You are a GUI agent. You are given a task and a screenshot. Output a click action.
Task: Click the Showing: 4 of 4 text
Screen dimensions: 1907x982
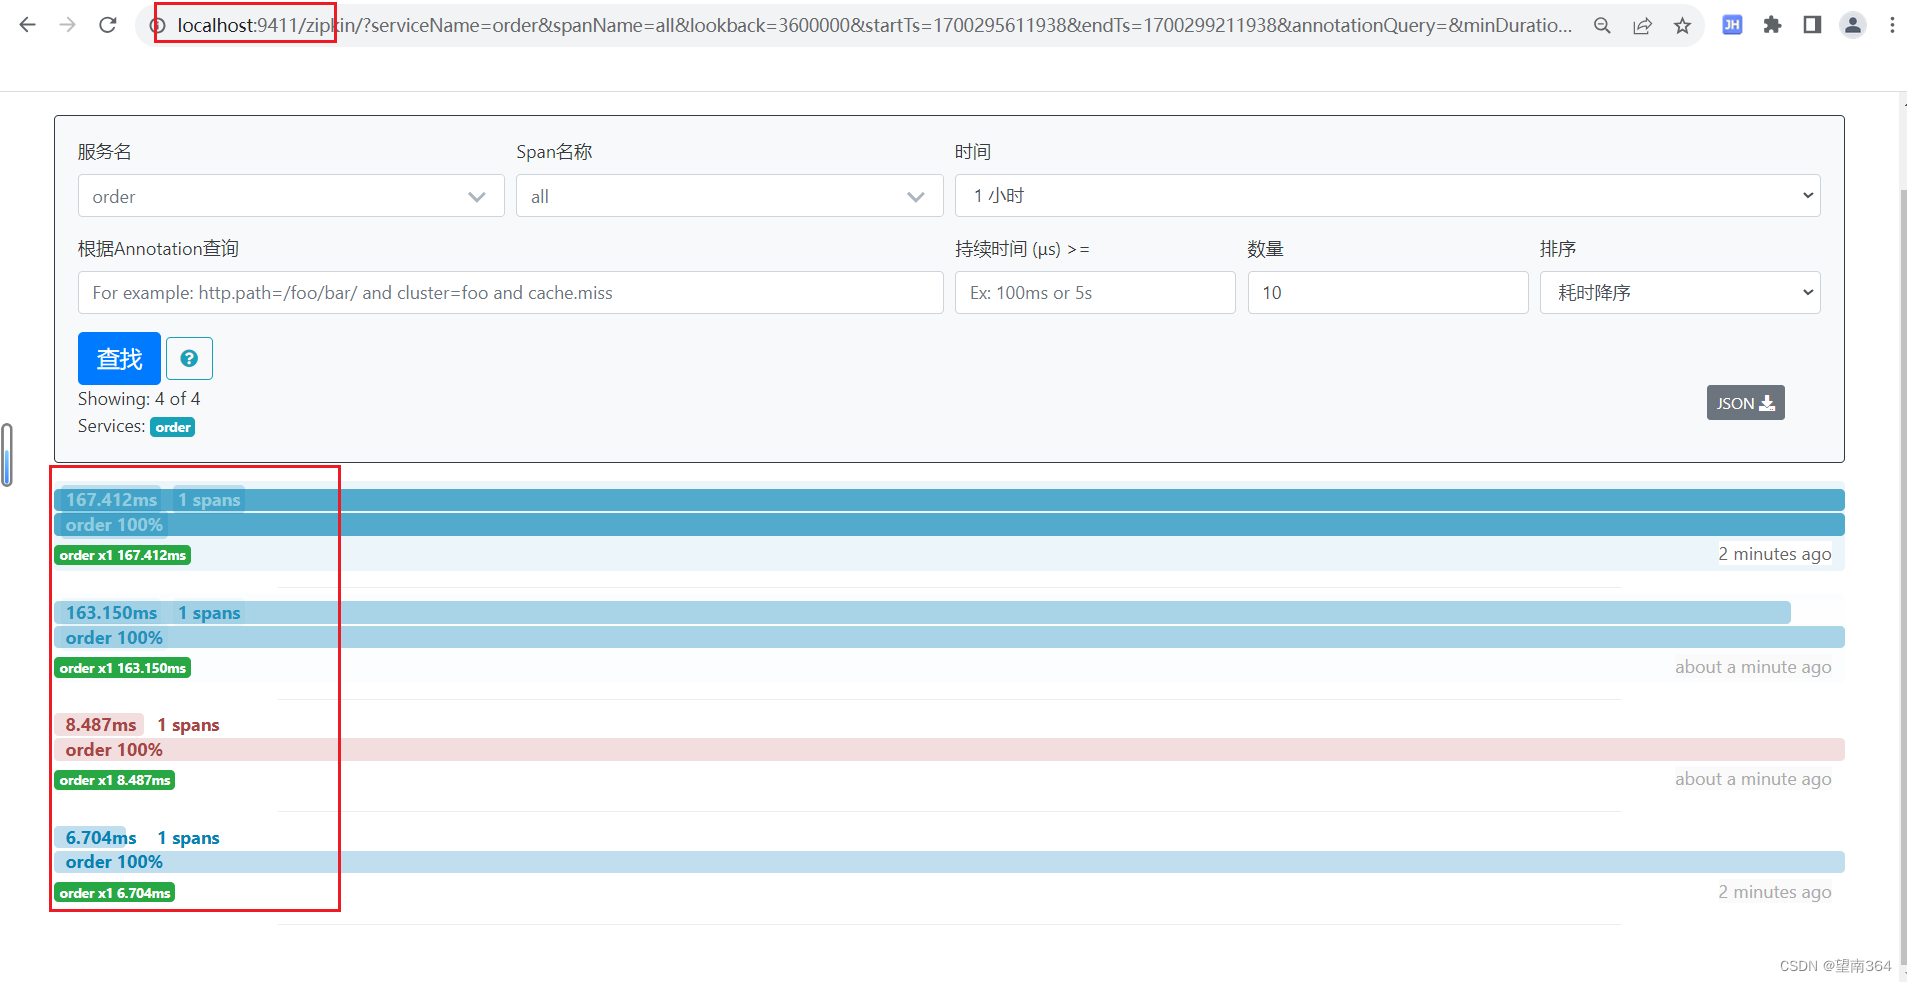pos(139,399)
